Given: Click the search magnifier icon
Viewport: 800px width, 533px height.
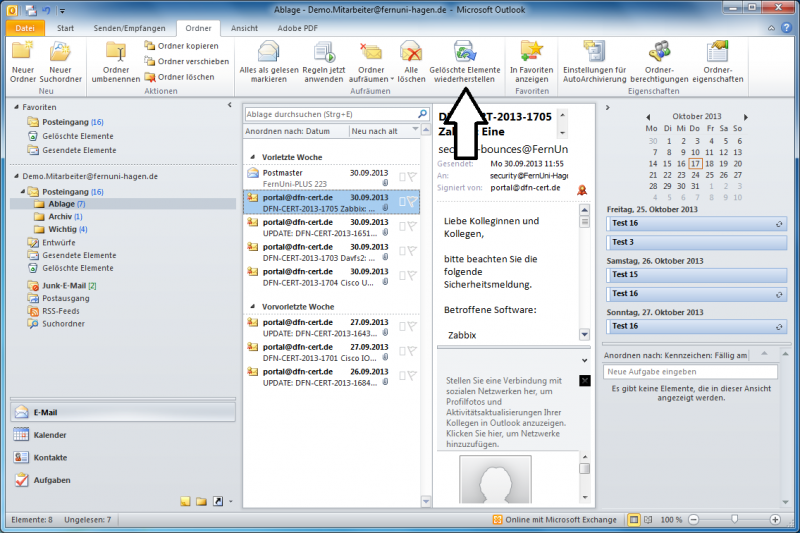Looking at the screenshot, I should pos(423,114).
